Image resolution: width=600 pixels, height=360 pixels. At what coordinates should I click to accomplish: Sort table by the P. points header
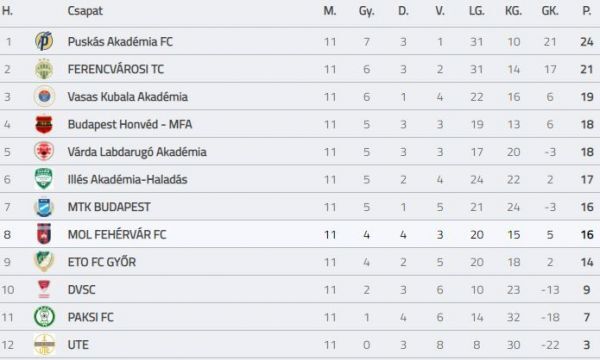[x=587, y=11]
